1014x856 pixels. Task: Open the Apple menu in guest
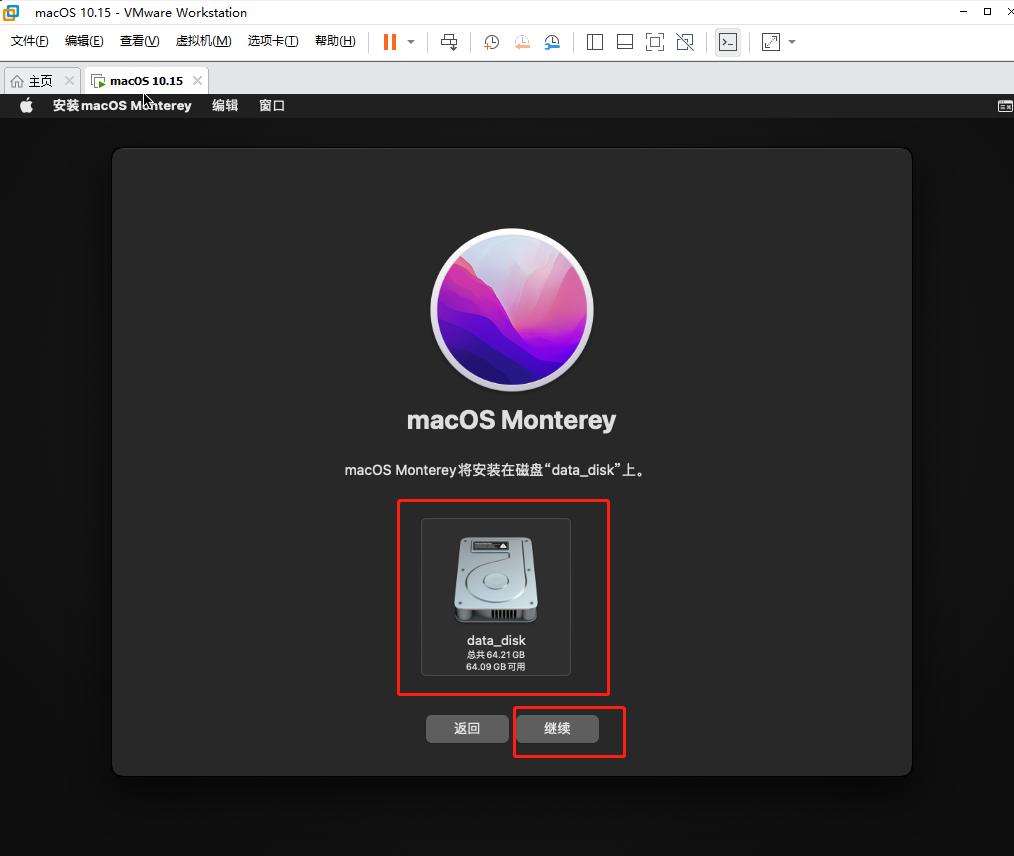[27, 105]
